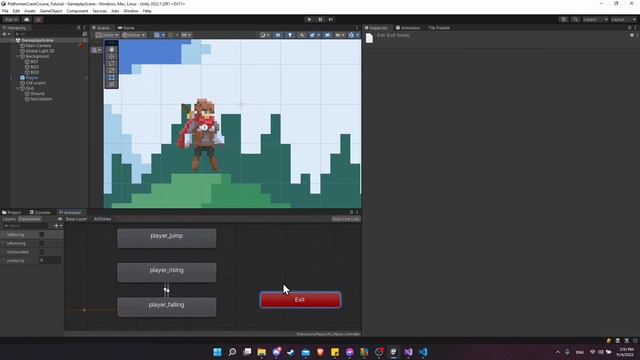This screenshot has width=640, height=360.
Task: Open the Component menu
Action: point(77,11)
